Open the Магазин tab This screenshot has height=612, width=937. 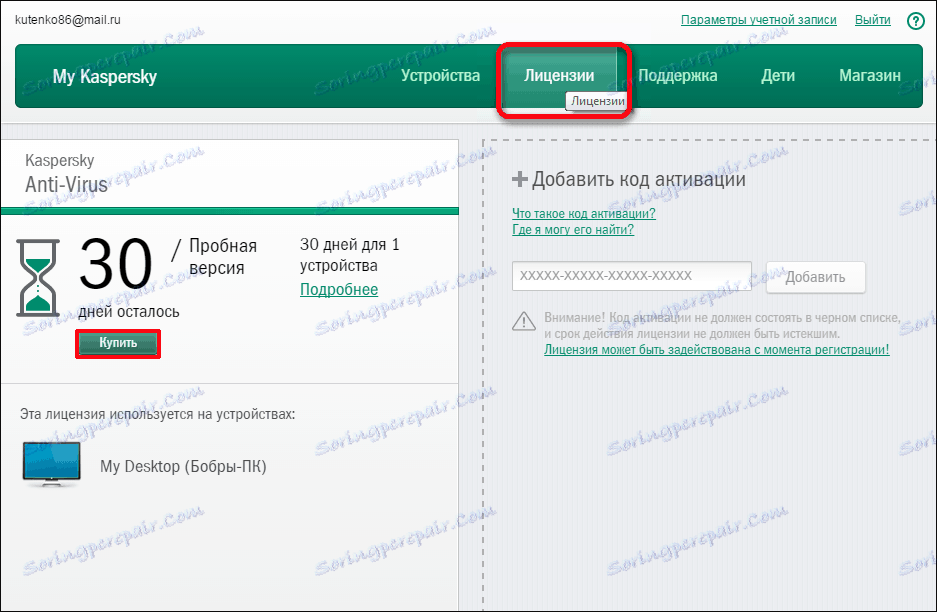[869, 76]
